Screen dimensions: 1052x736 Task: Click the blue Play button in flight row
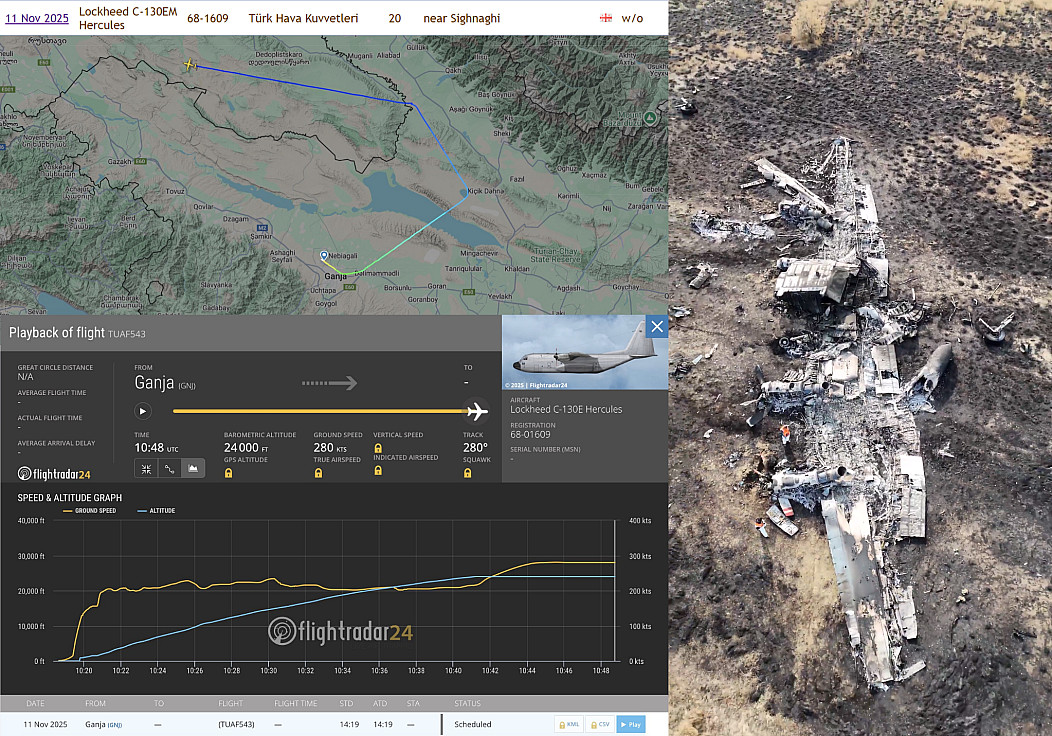tap(630, 724)
